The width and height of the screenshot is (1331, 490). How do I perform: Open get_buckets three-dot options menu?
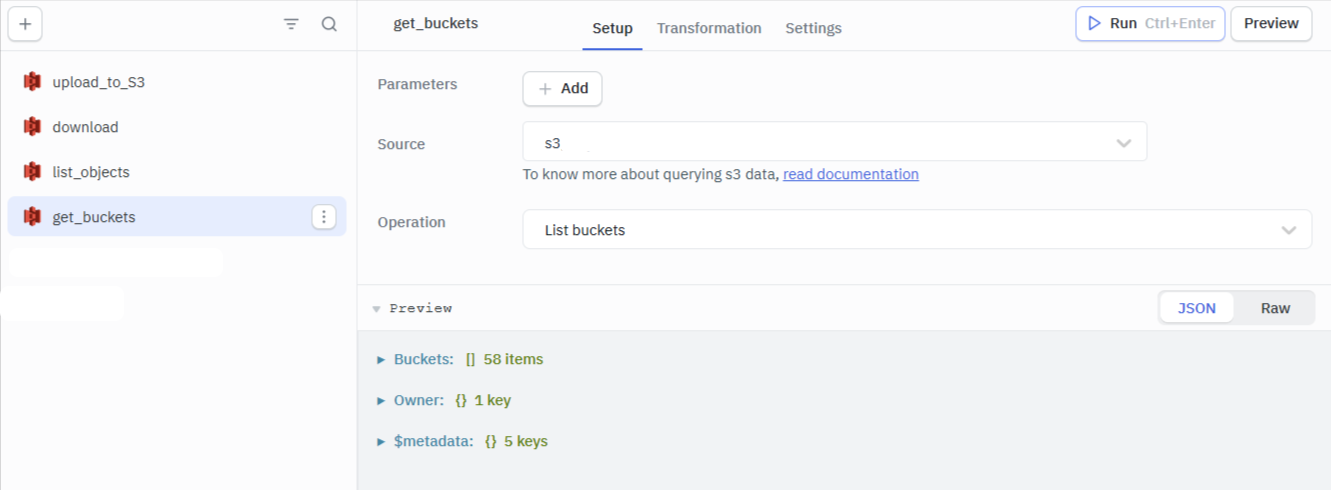[323, 217]
